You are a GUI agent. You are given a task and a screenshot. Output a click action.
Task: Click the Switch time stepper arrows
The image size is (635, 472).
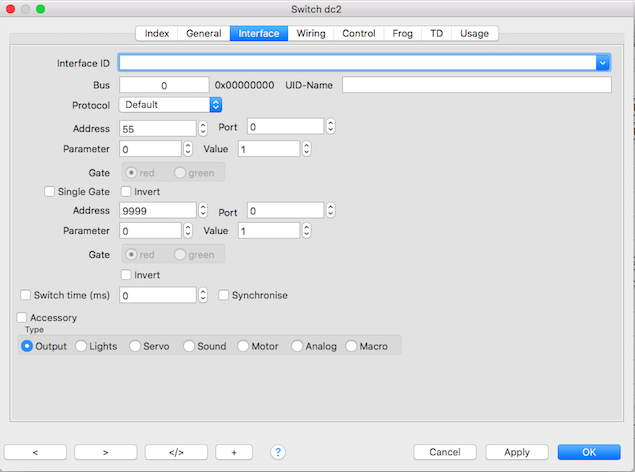[x=203, y=296]
